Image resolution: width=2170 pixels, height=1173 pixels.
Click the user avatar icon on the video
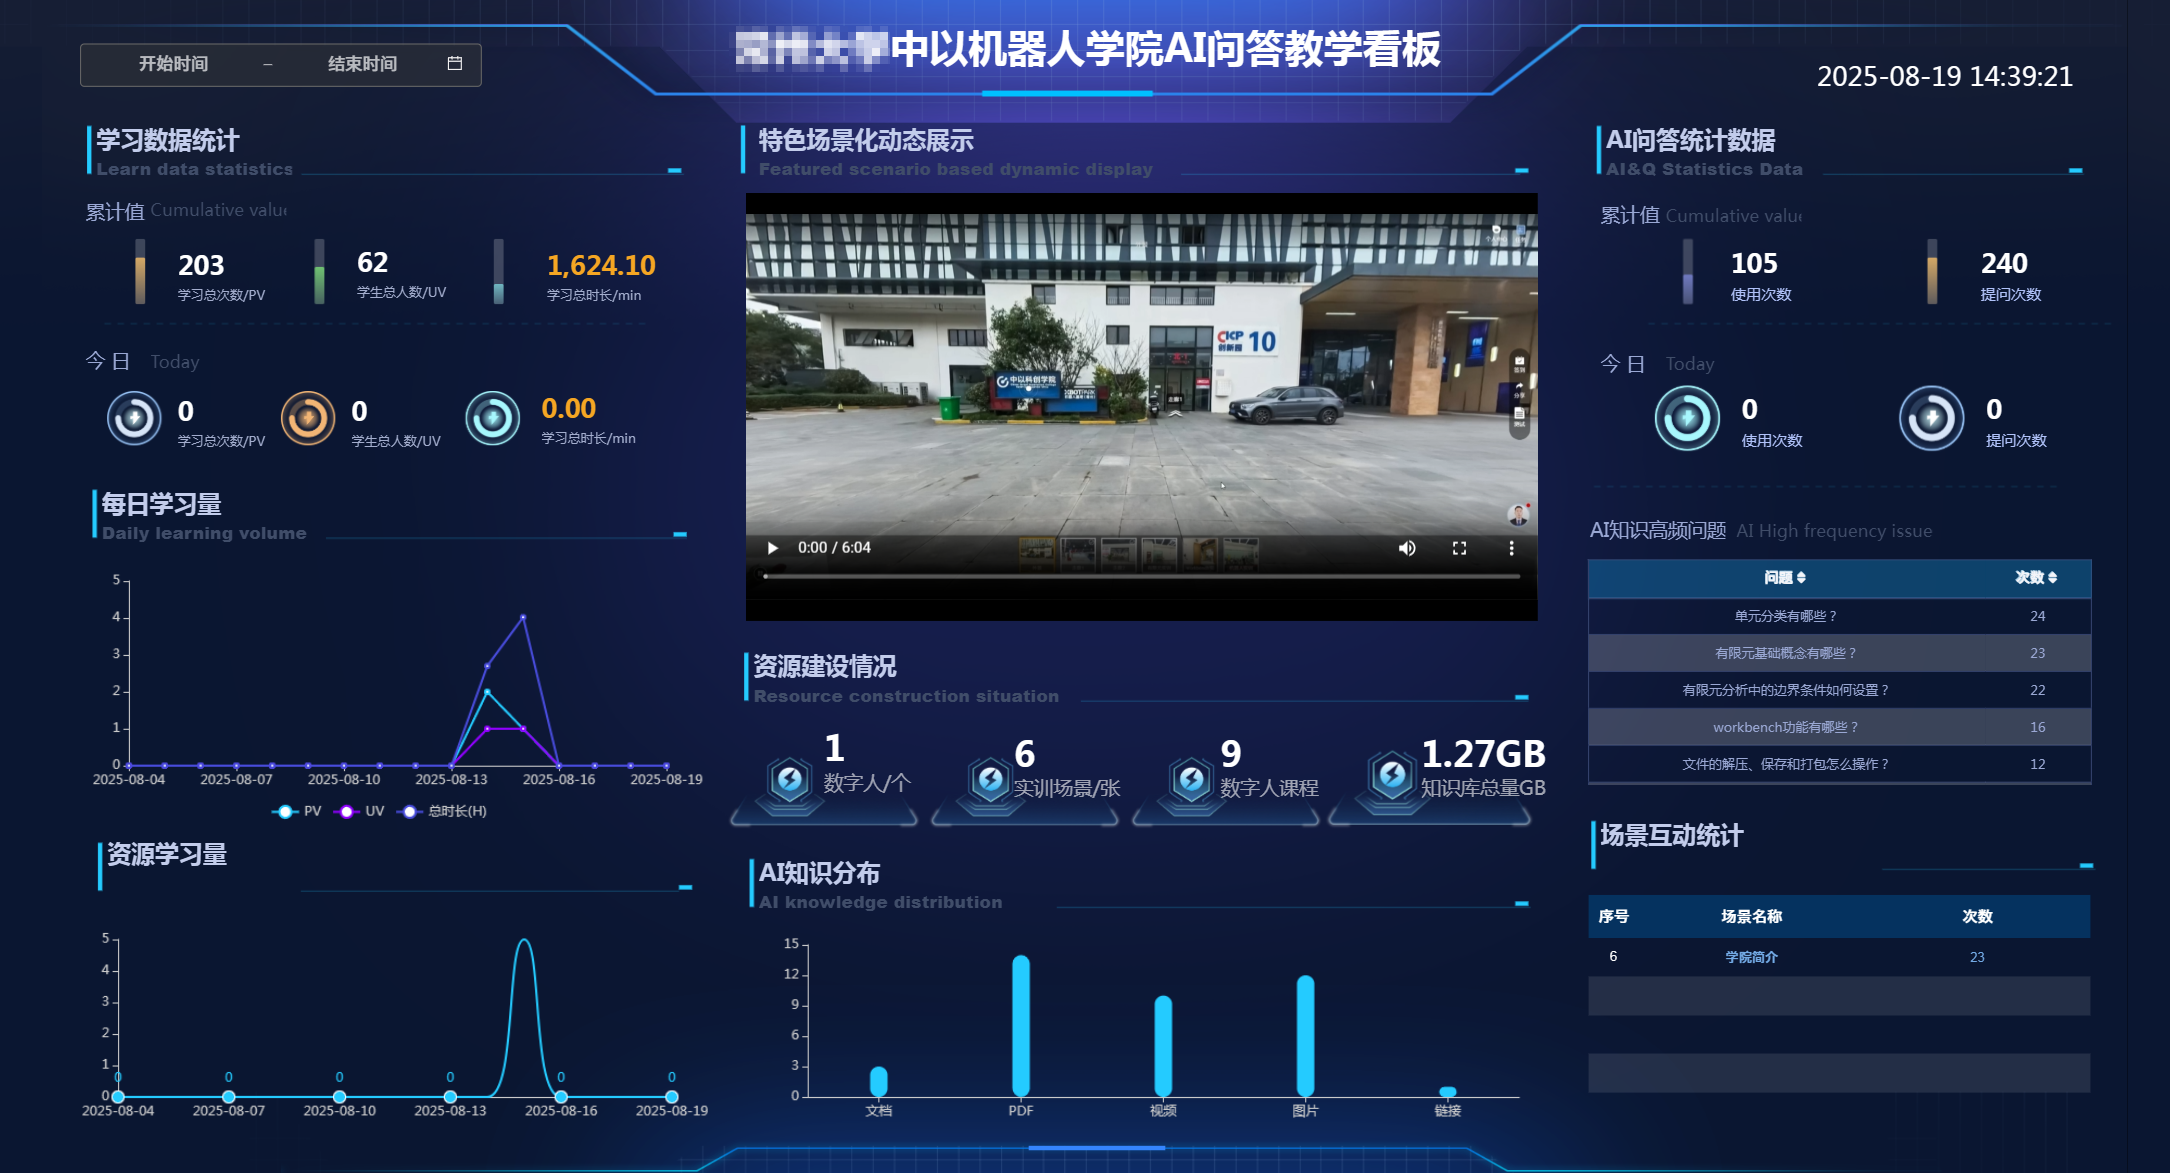click(1518, 515)
